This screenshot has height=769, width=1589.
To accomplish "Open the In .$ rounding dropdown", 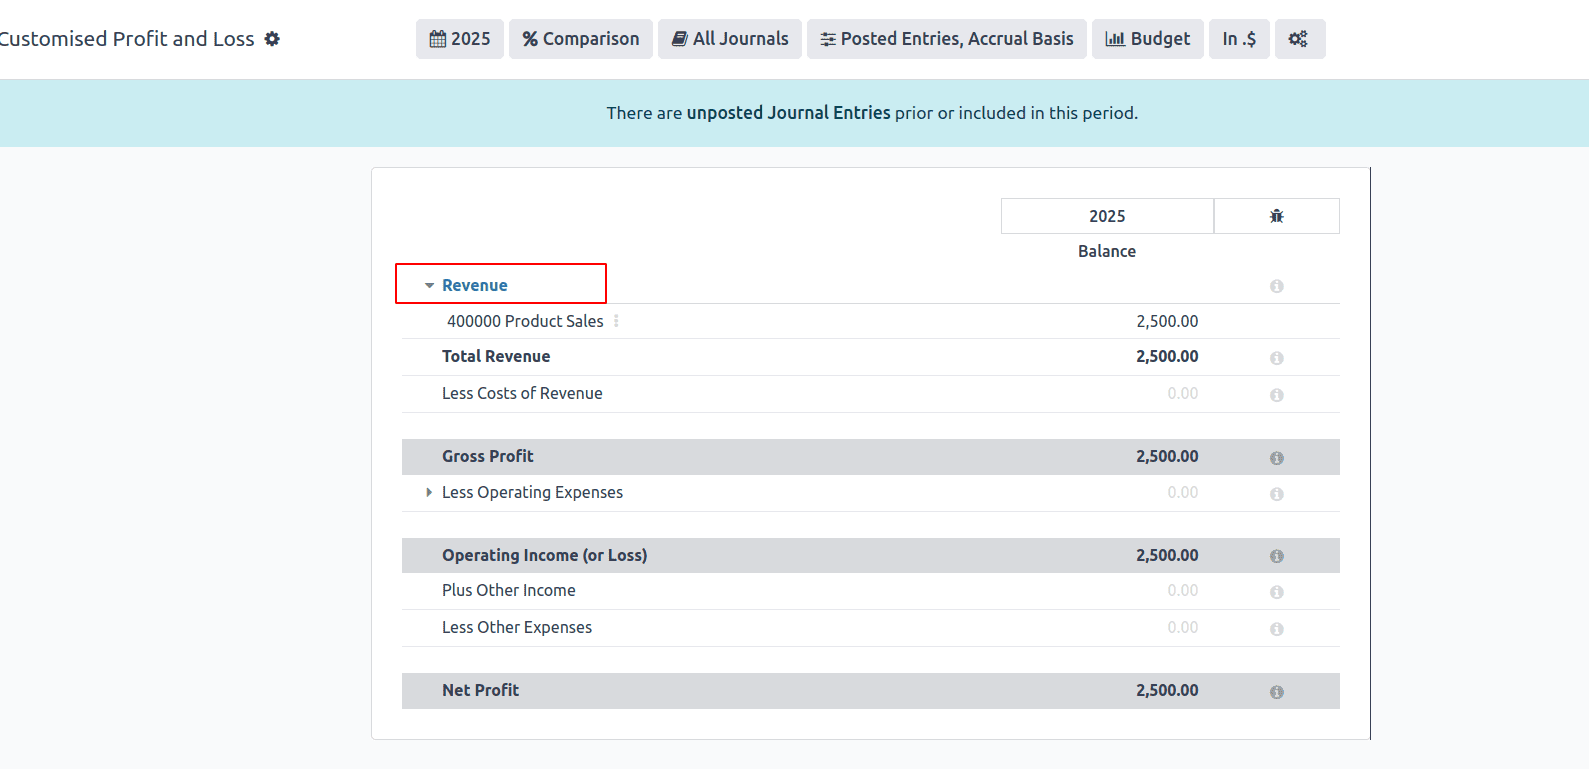I will point(1239,39).
